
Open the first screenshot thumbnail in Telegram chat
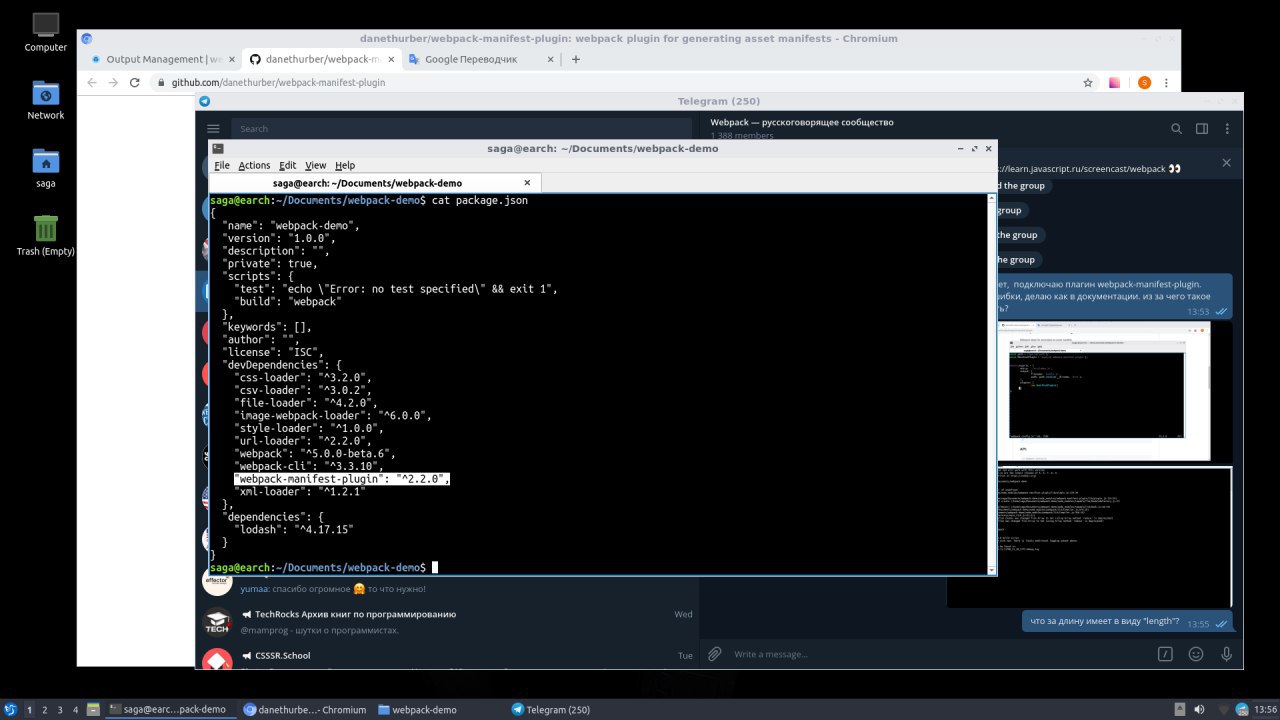(1104, 390)
